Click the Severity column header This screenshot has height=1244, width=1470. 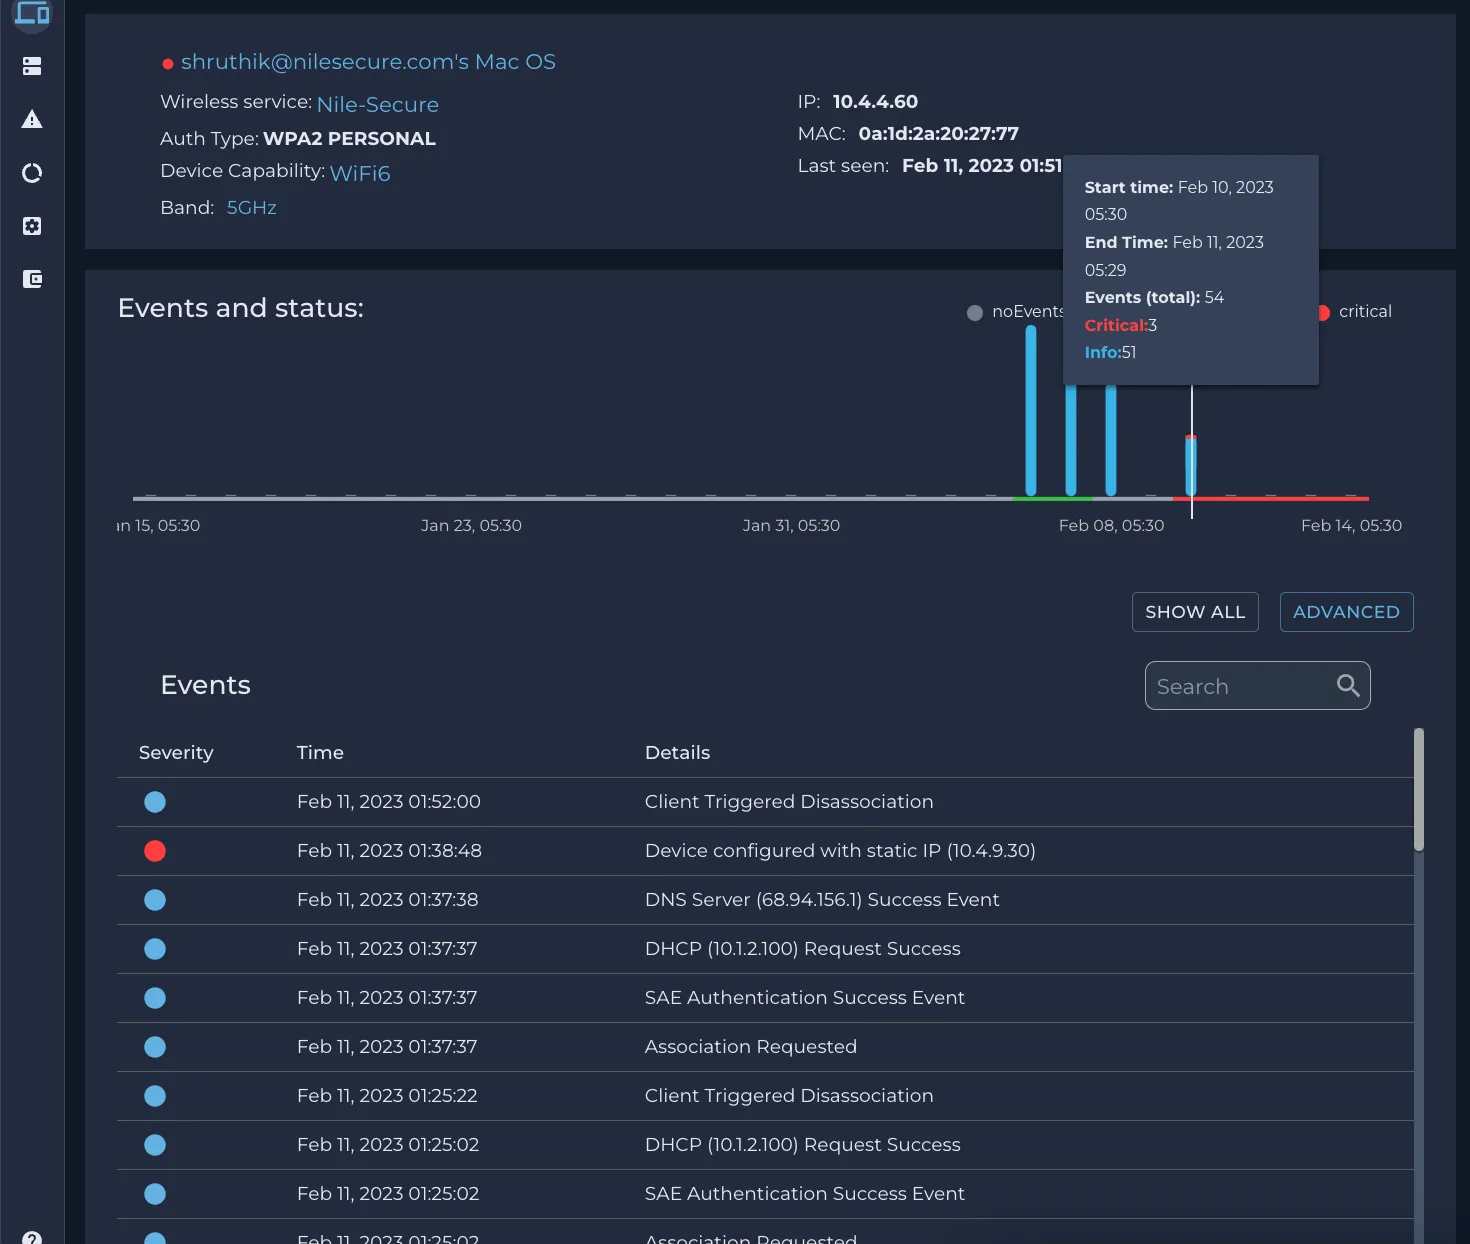176,753
